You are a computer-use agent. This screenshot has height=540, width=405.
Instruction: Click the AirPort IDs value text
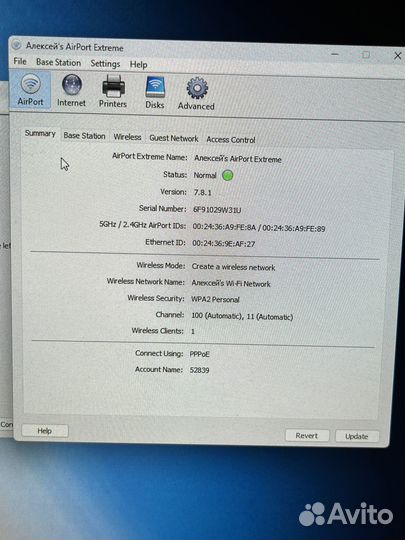pos(259,228)
